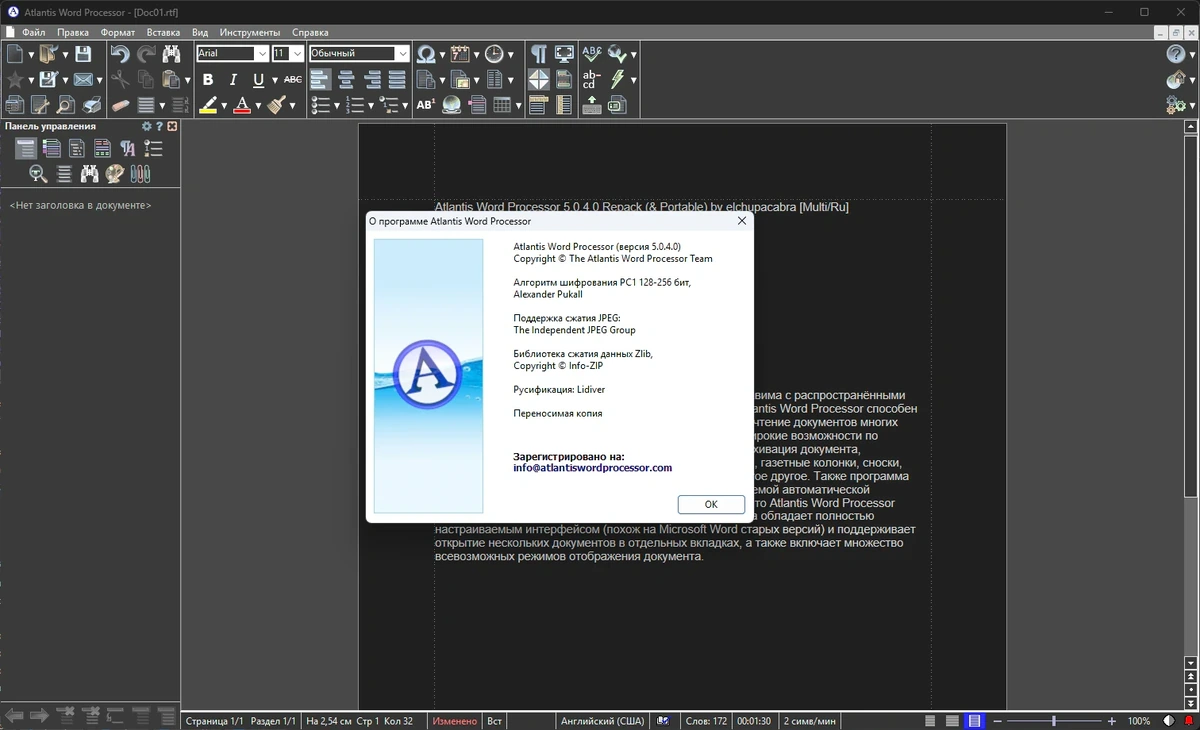Image resolution: width=1200 pixels, height=730 pixels.
Task: Click OK in the about dialog
Action: (711, 505)
